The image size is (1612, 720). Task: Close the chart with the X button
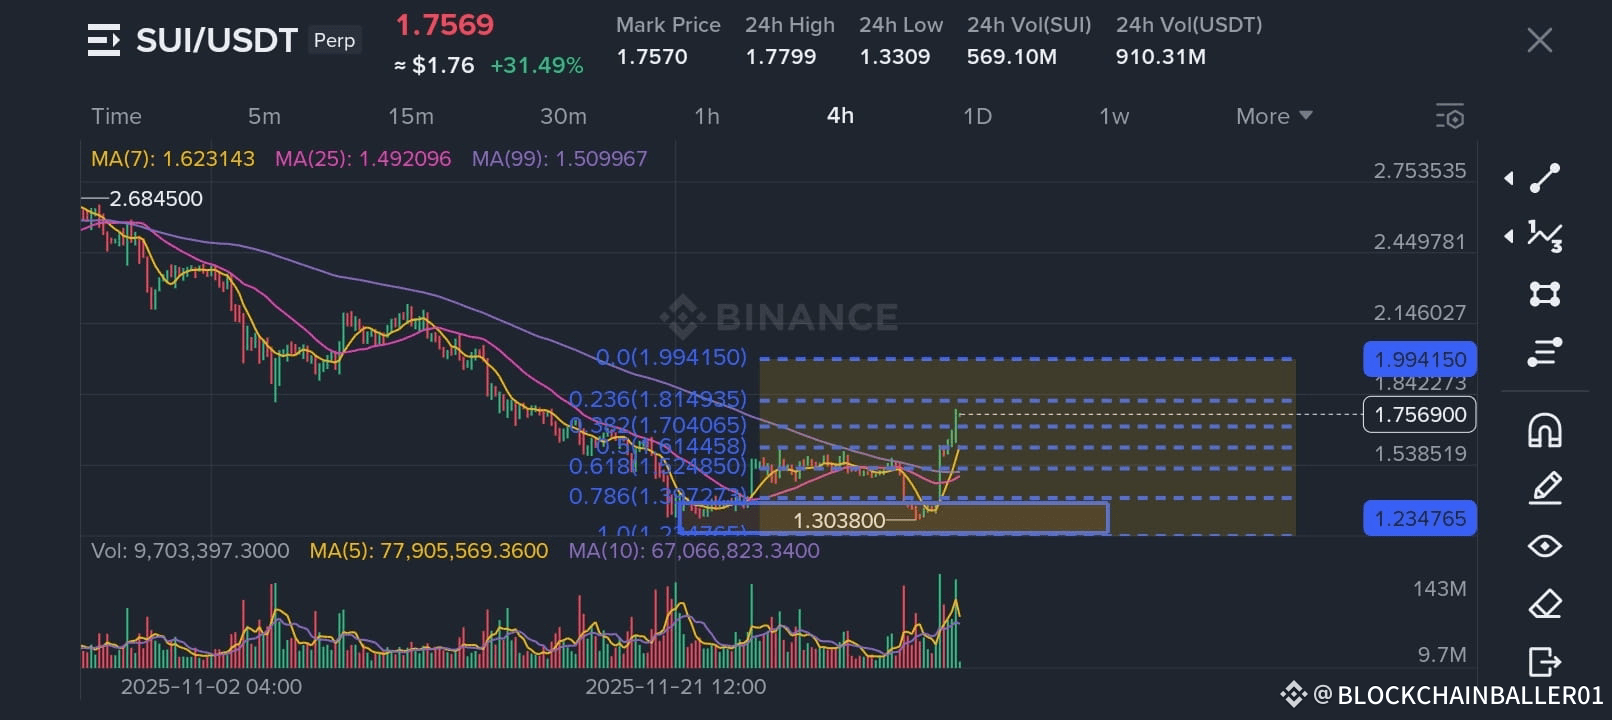click(x=1539, y=40)
